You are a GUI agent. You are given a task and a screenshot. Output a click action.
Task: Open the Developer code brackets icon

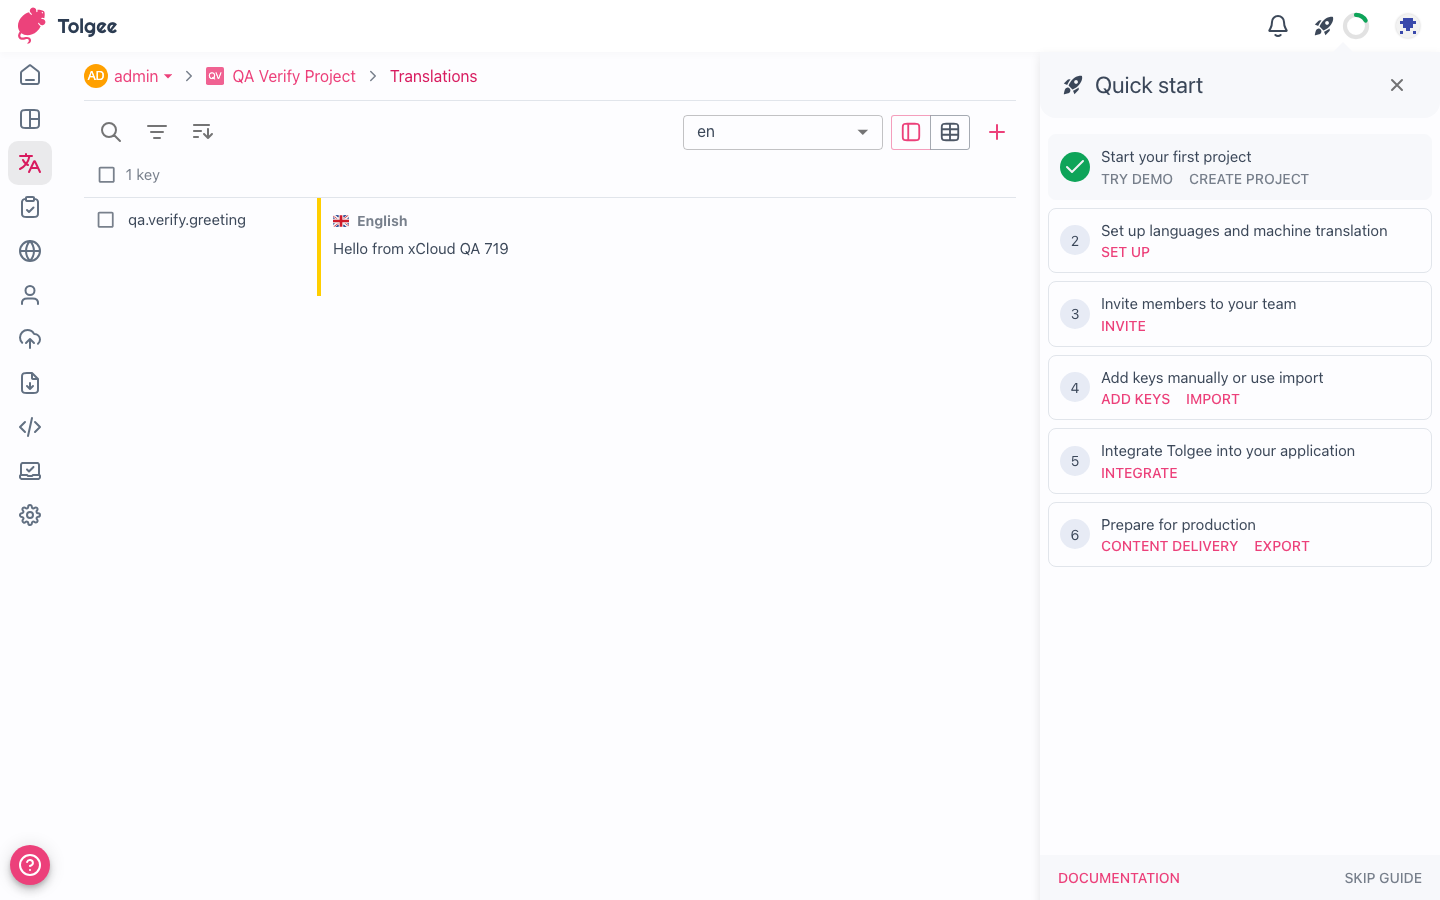click(x=30, y=427)
